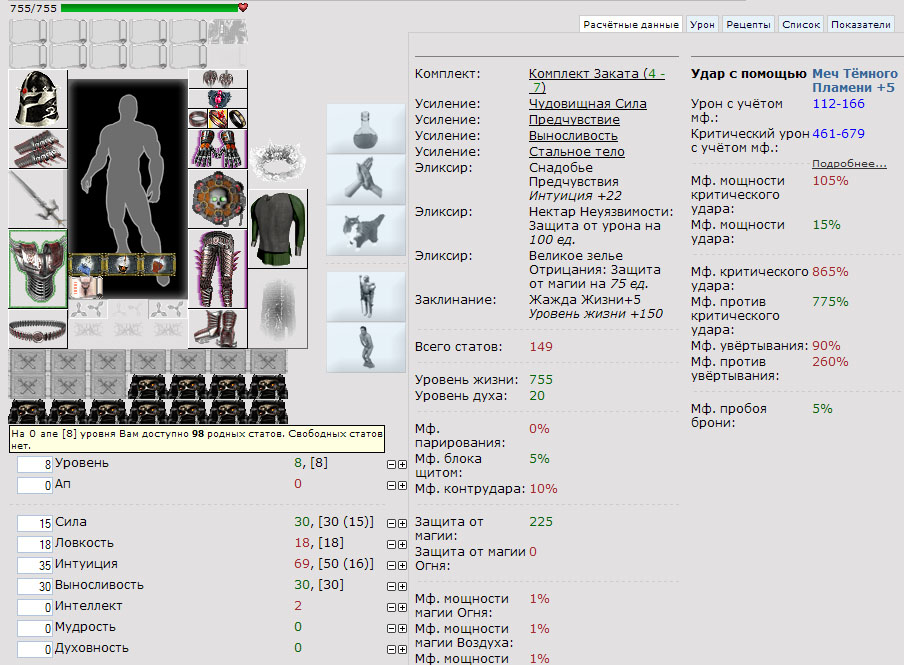Click the Выносливость value input field
Viewport: 904px width, 665px height.
point(35,587)
